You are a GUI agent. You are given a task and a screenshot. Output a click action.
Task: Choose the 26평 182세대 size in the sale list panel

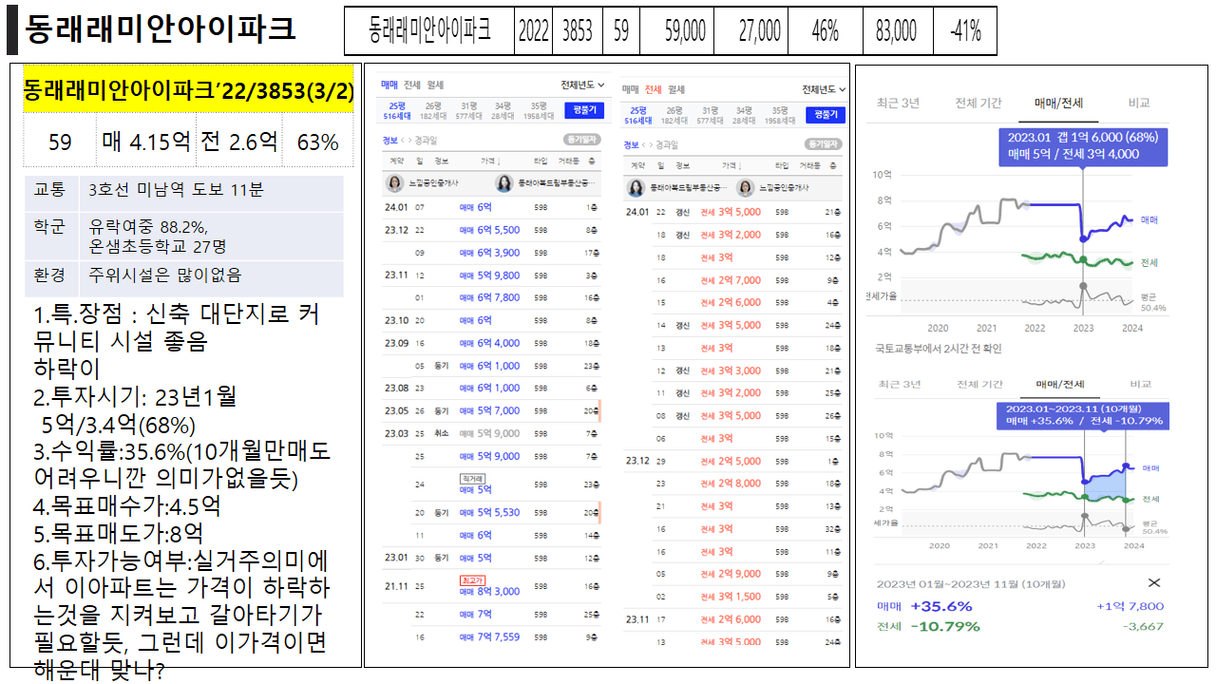tap(433, 110)
